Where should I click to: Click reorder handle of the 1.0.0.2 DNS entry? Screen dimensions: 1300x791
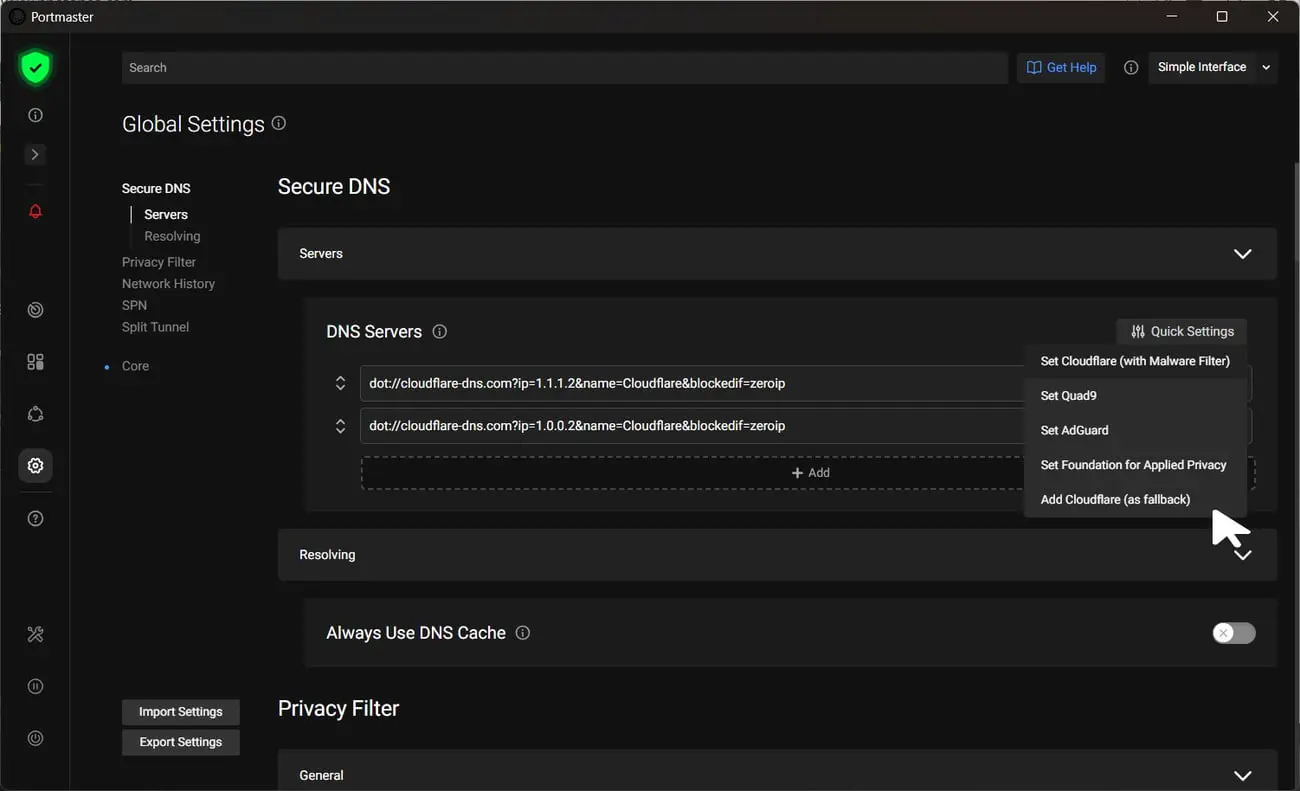point(340,426)
